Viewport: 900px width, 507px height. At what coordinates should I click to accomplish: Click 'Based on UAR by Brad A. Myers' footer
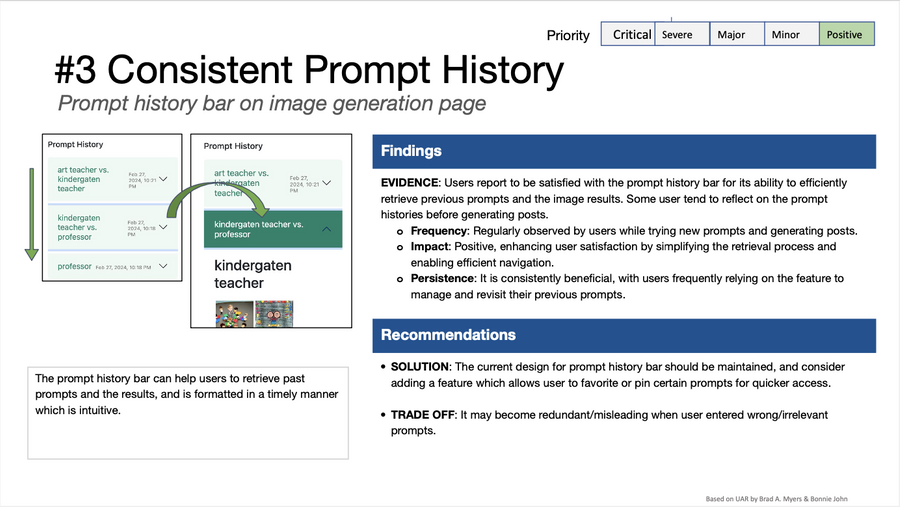(776, 499)
